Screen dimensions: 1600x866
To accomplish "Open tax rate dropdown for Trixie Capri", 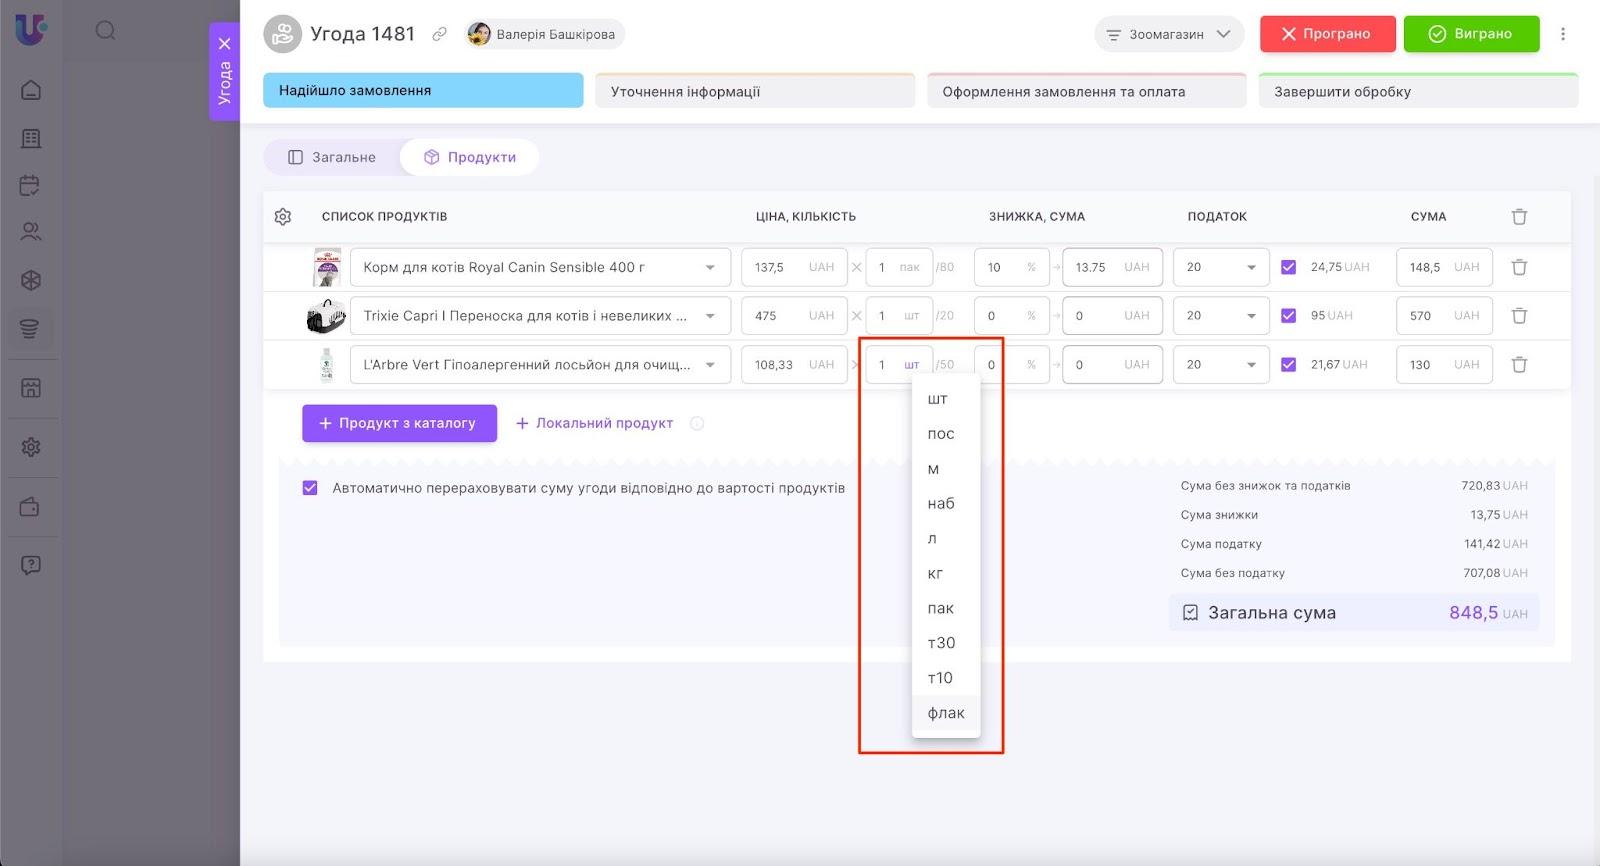I will (x=1220, y=316).
